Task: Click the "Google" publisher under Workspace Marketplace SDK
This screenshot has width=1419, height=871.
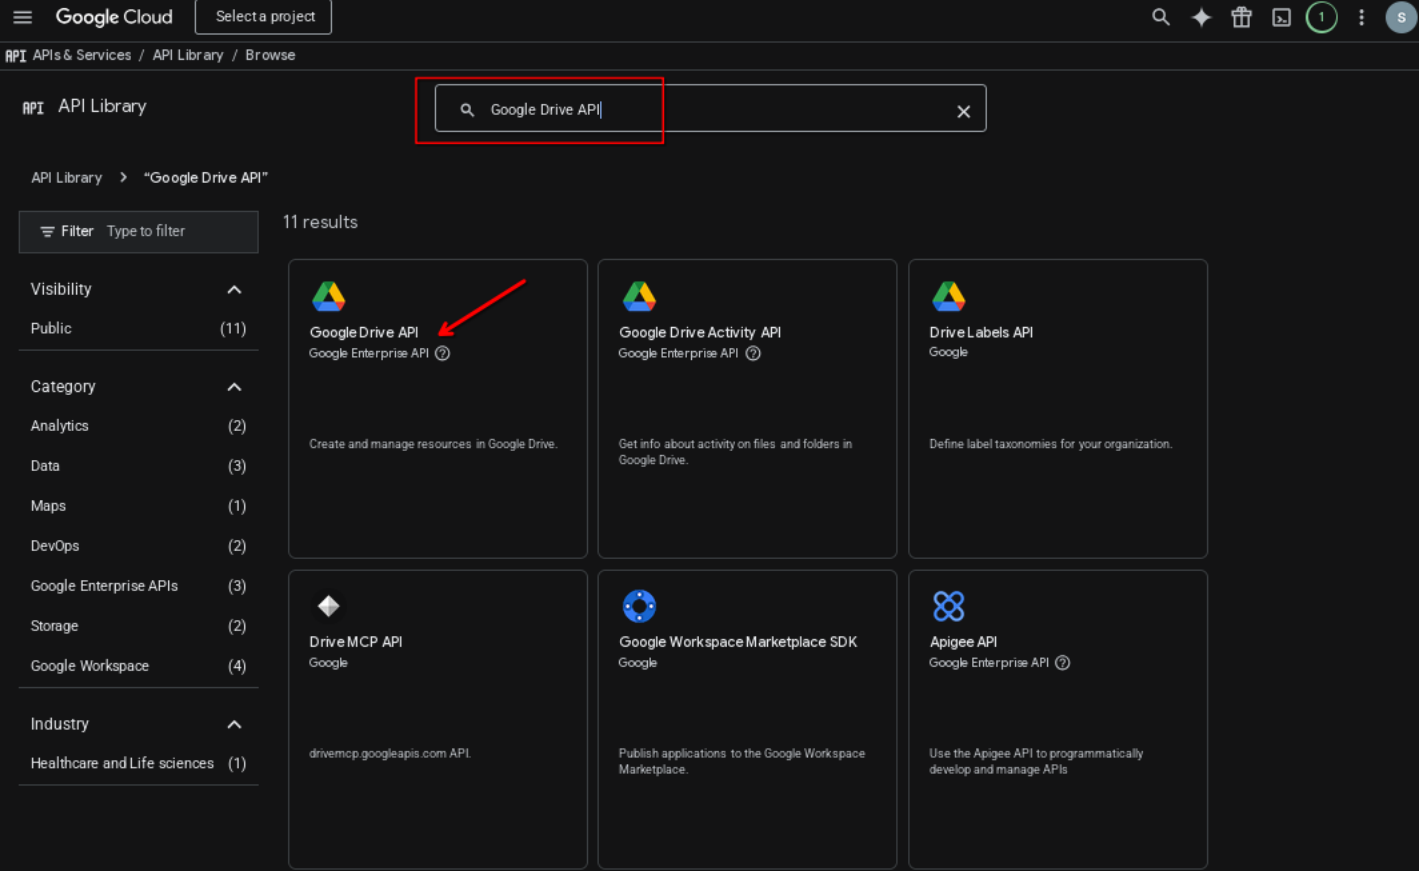Action: tap(638, 662)
